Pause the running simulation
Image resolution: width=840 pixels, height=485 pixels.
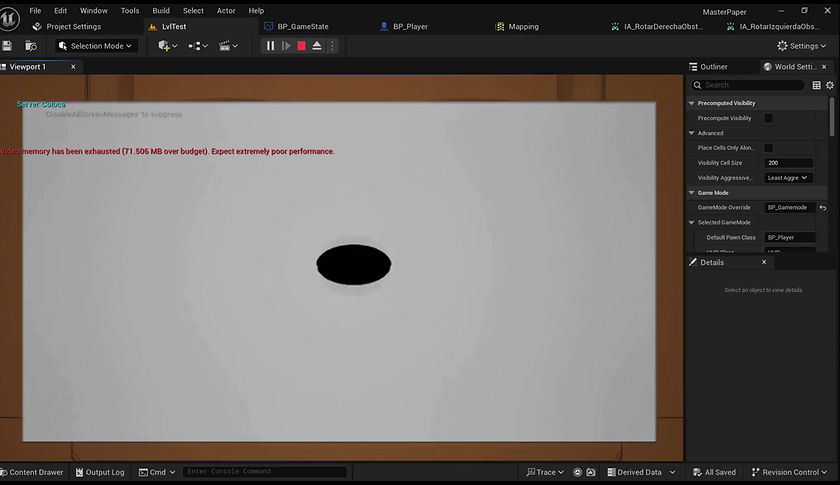pos(271,46)
